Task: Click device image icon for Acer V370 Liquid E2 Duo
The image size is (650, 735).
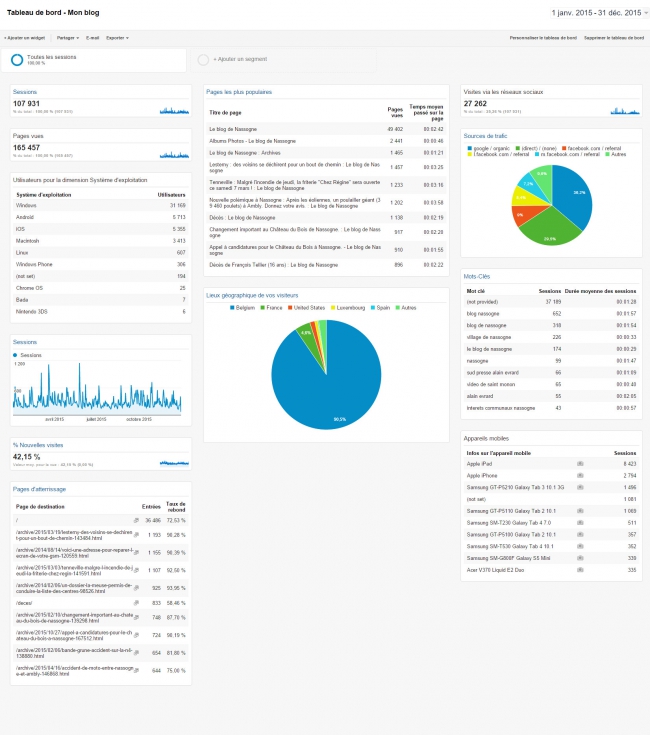Action: [x=580, y=570]
